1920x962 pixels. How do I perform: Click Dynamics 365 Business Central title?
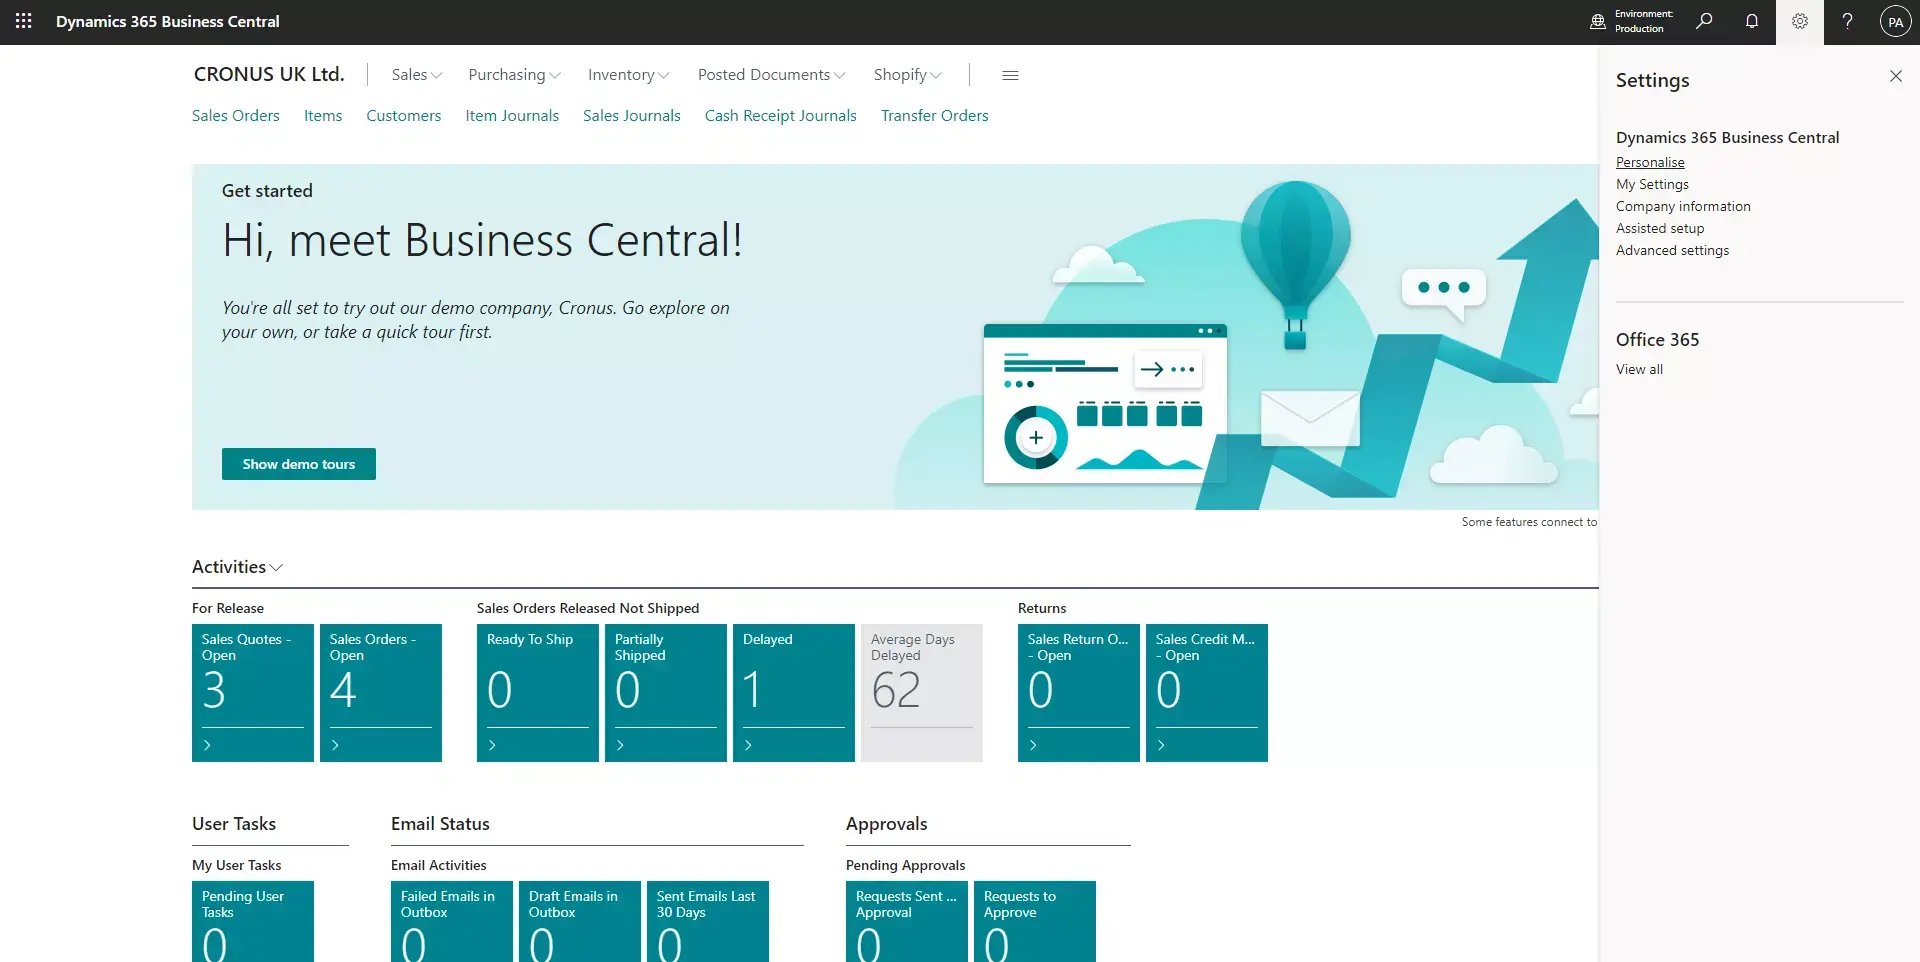pos(168,21)
